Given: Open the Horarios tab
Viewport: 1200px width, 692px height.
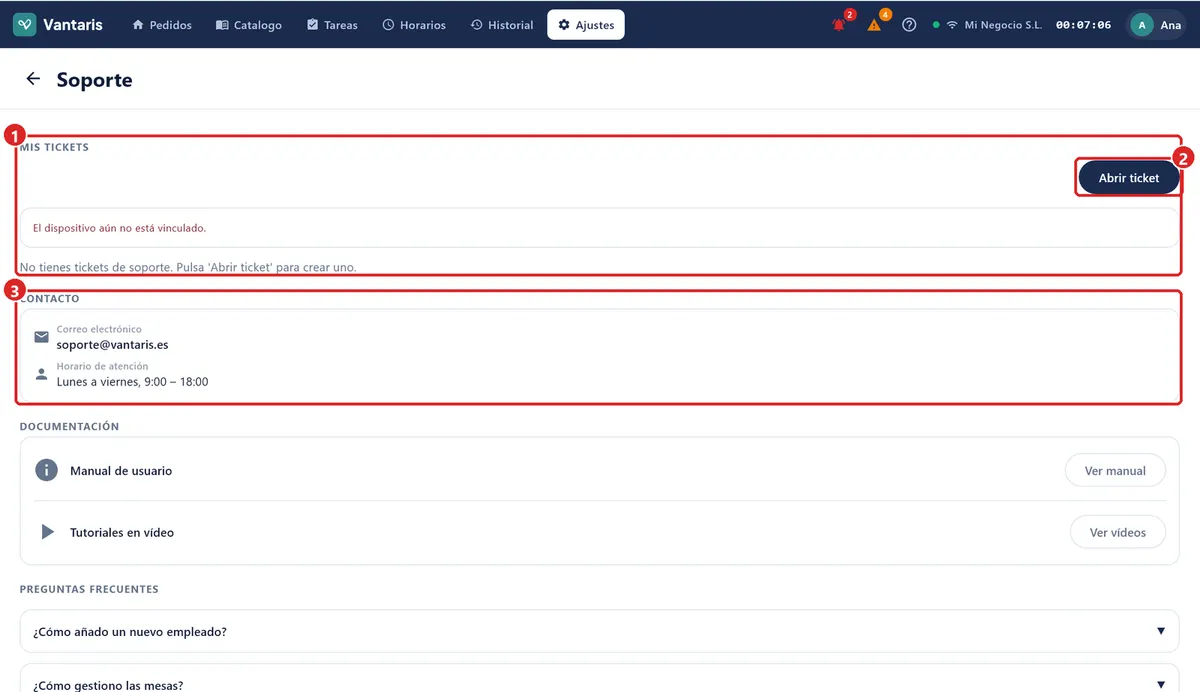Looking at the screenshot, I should point(414,25).
